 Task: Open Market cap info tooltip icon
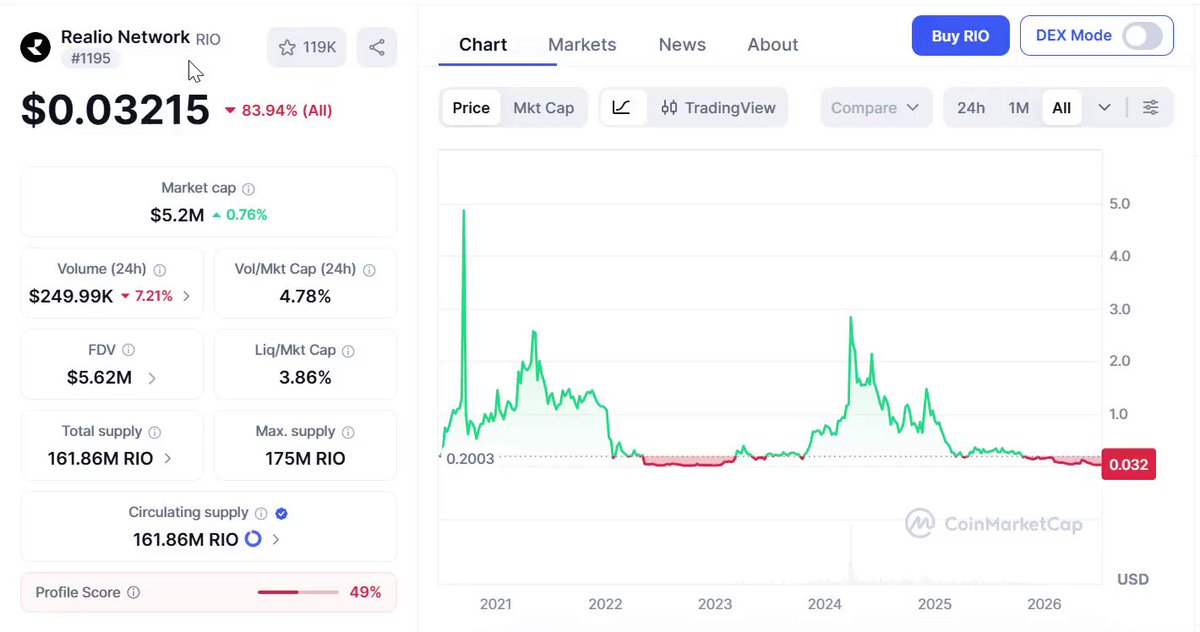pyautogui.click(x=249, y=188)
